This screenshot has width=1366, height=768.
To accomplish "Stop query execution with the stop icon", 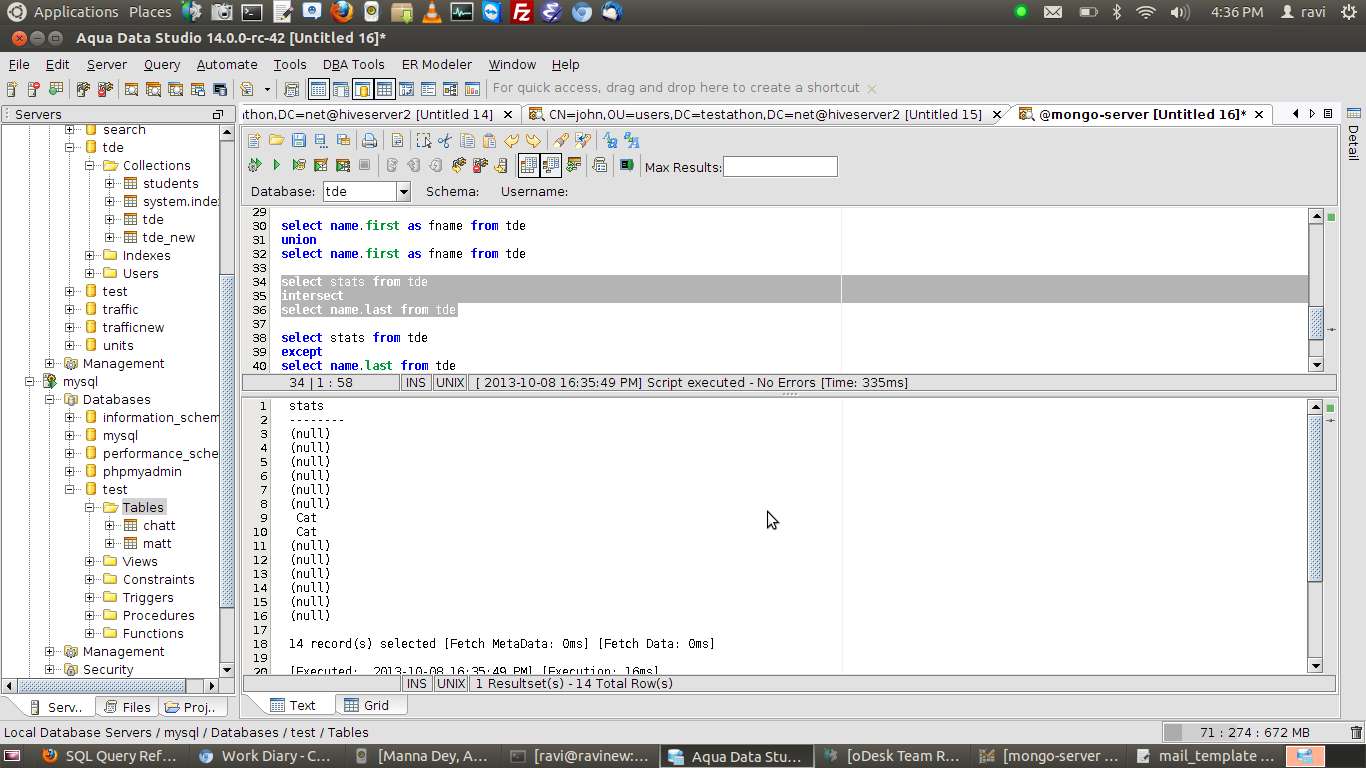I will (364, 165).
